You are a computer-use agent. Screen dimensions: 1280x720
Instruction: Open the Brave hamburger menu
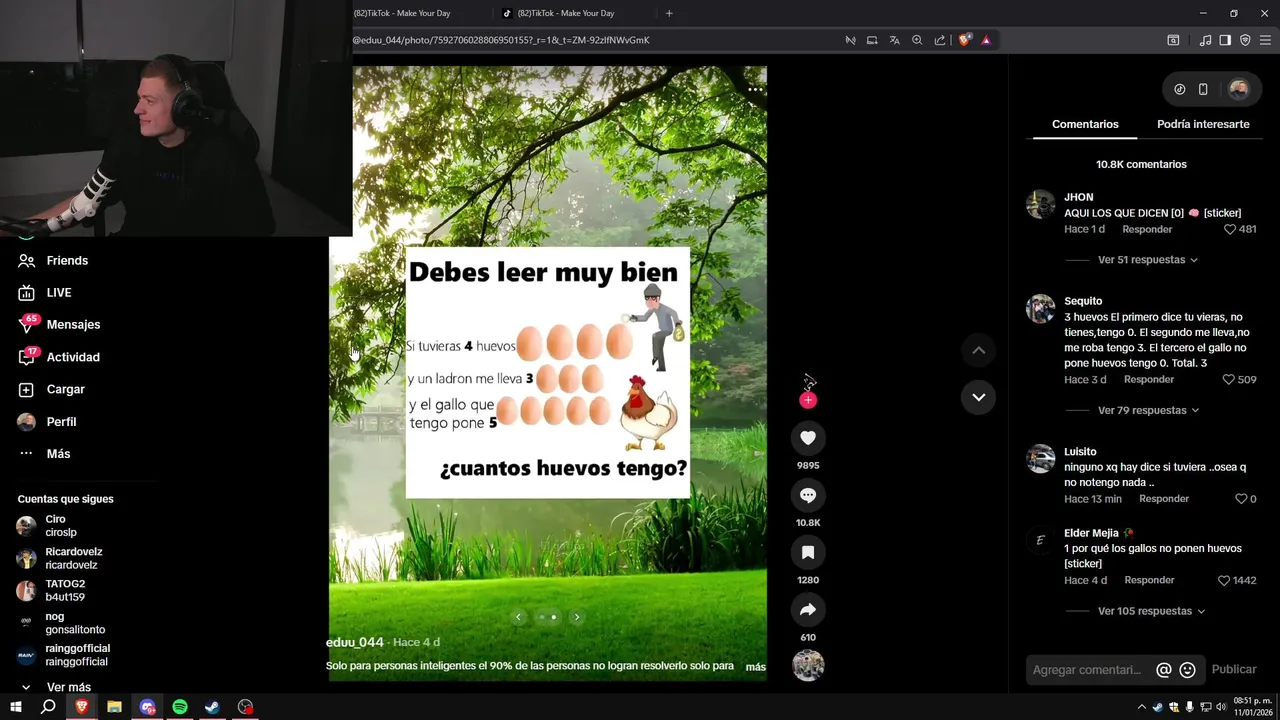(1265, 40)
